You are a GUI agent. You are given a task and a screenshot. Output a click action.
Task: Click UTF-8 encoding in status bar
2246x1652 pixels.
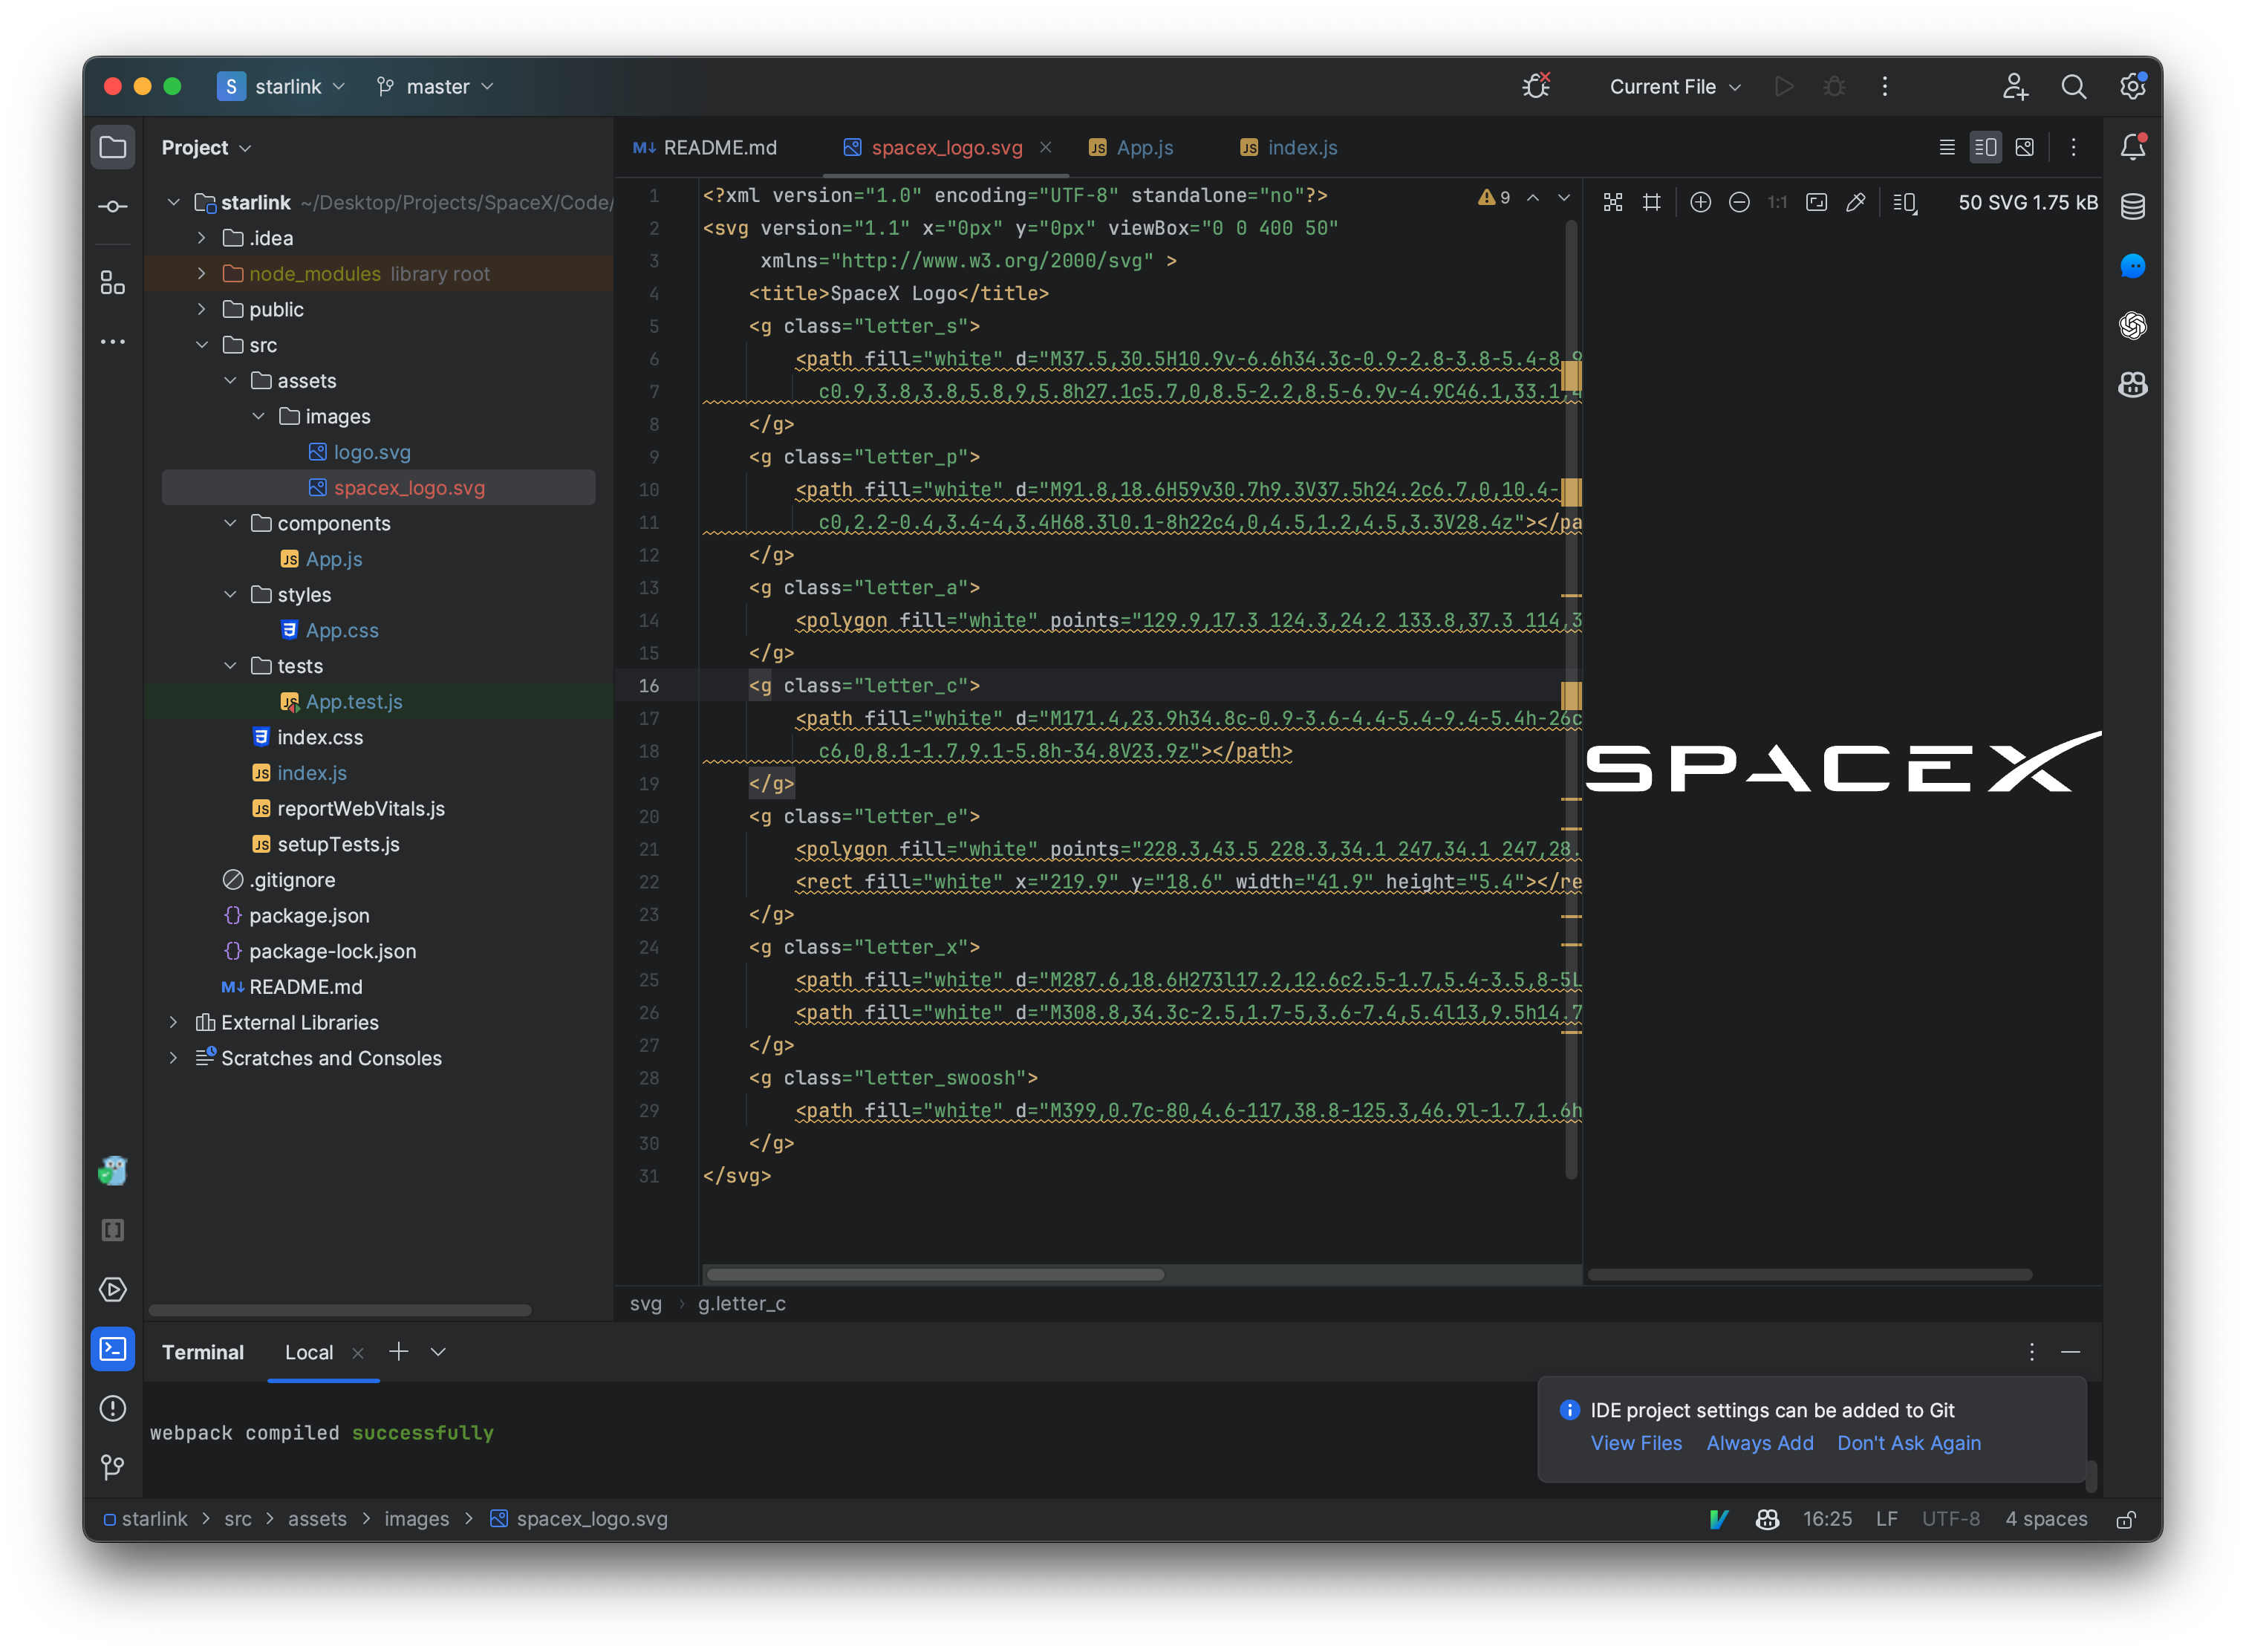click(x=1950, y=1519)
